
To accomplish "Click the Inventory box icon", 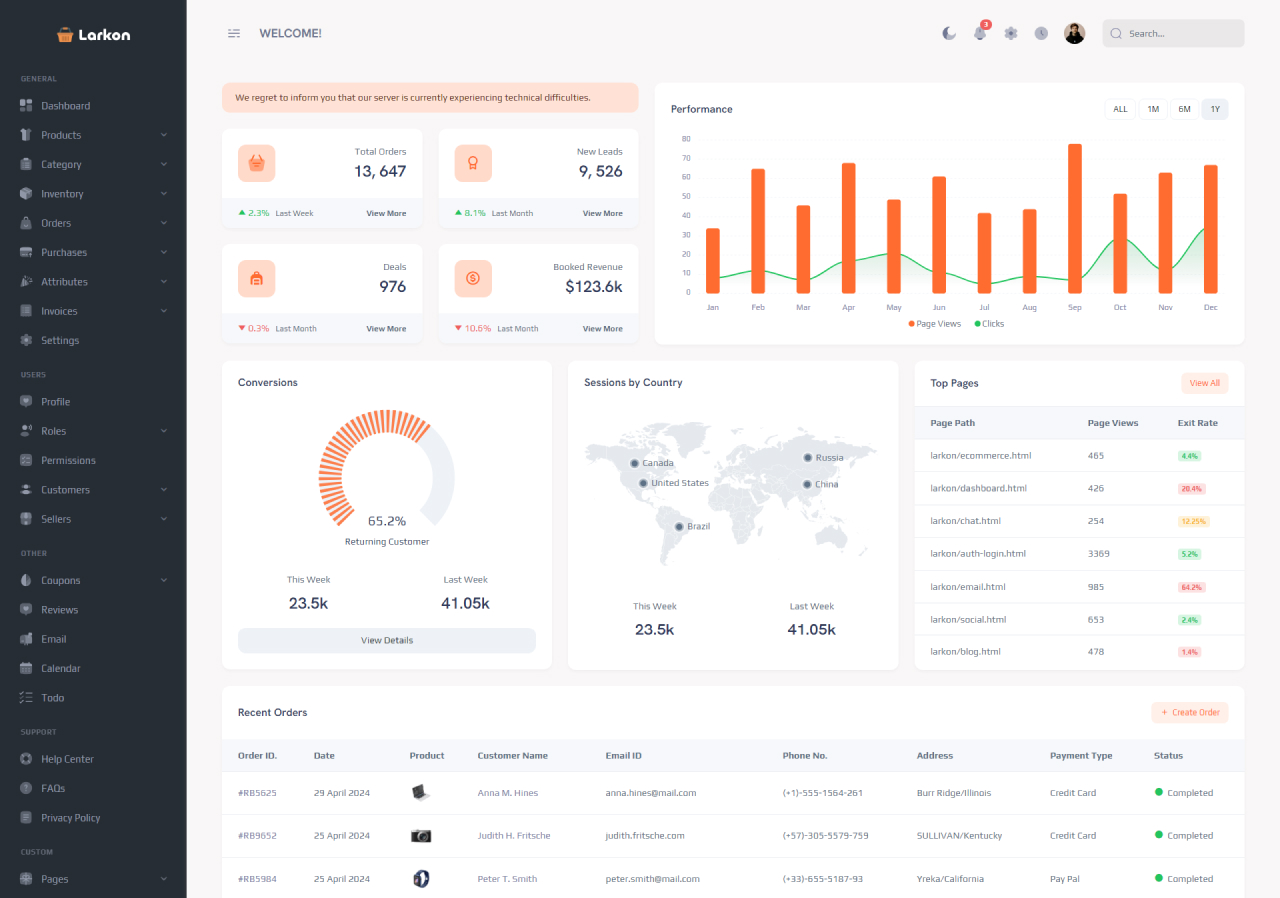I will point(26,193).
